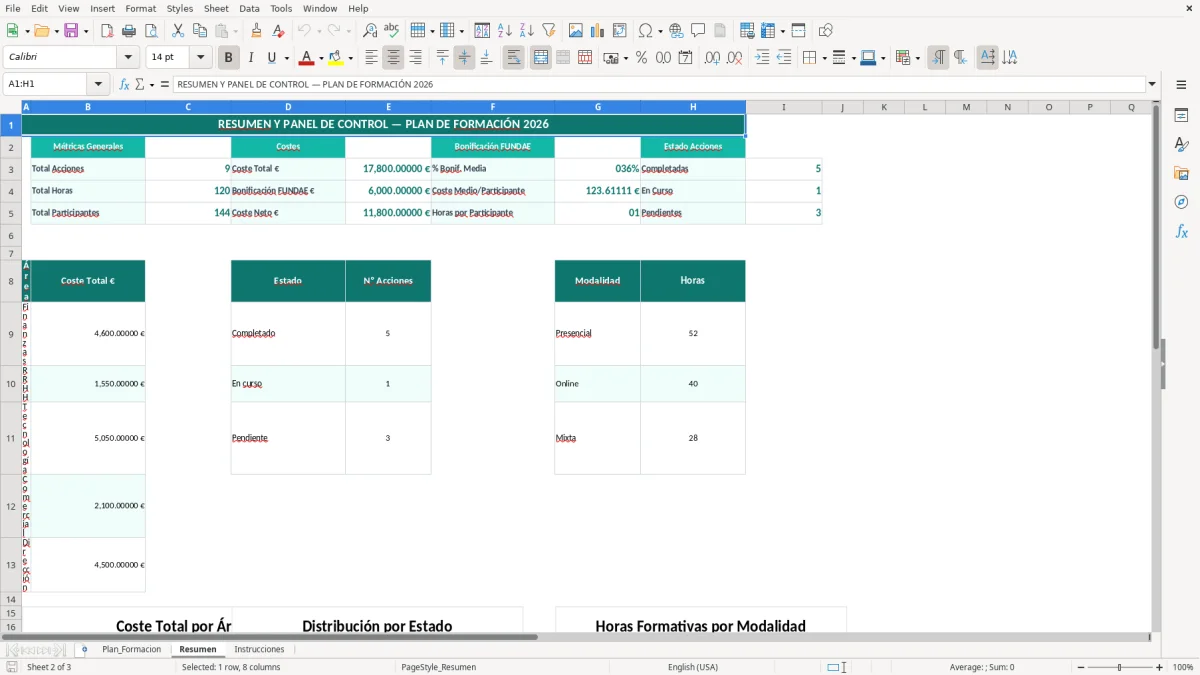This screenshot has height=675, width=1200.
Task: Select the Clone Formatting paintbrush
Action: click(x=256, y=31)
